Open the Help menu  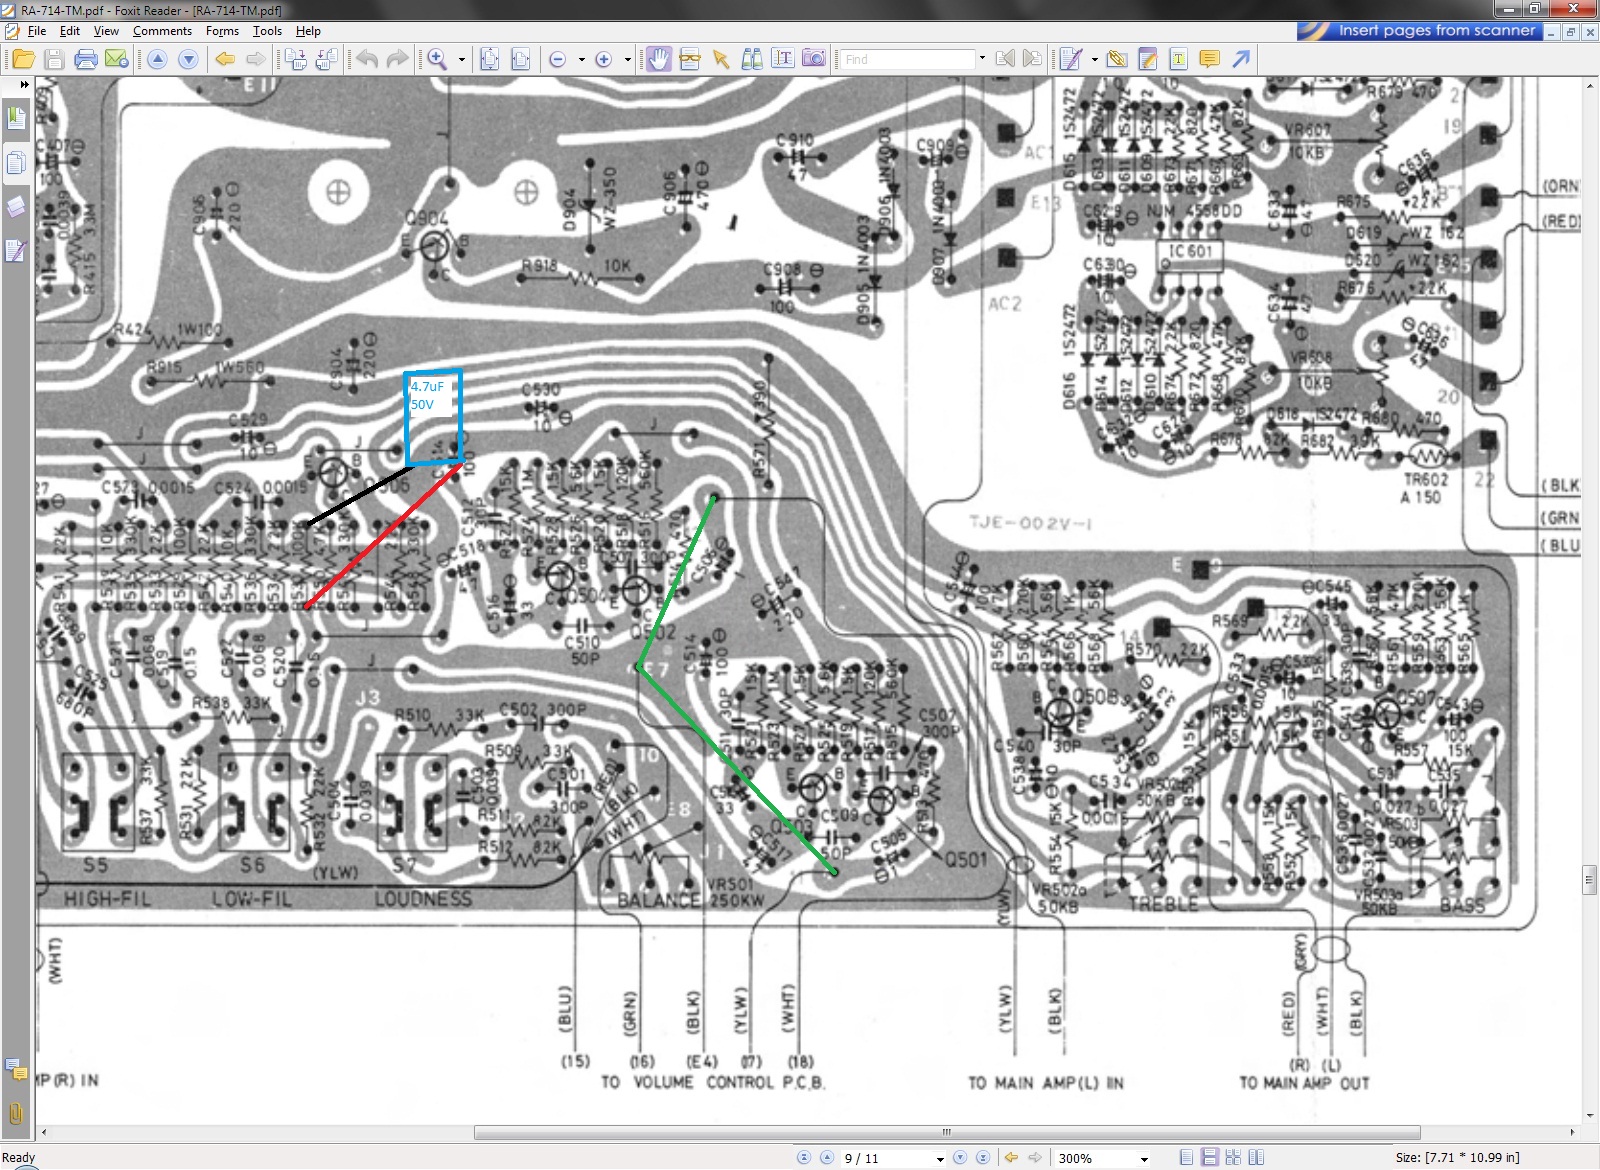click(308, 31)
